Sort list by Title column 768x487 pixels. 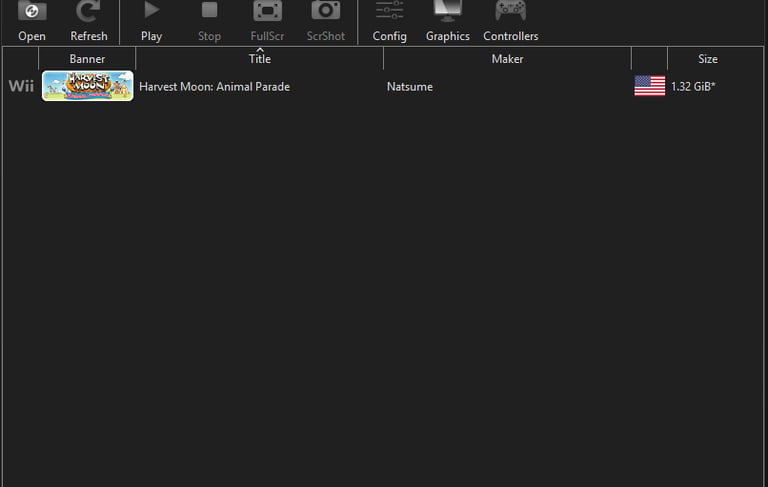coord(260,59)
